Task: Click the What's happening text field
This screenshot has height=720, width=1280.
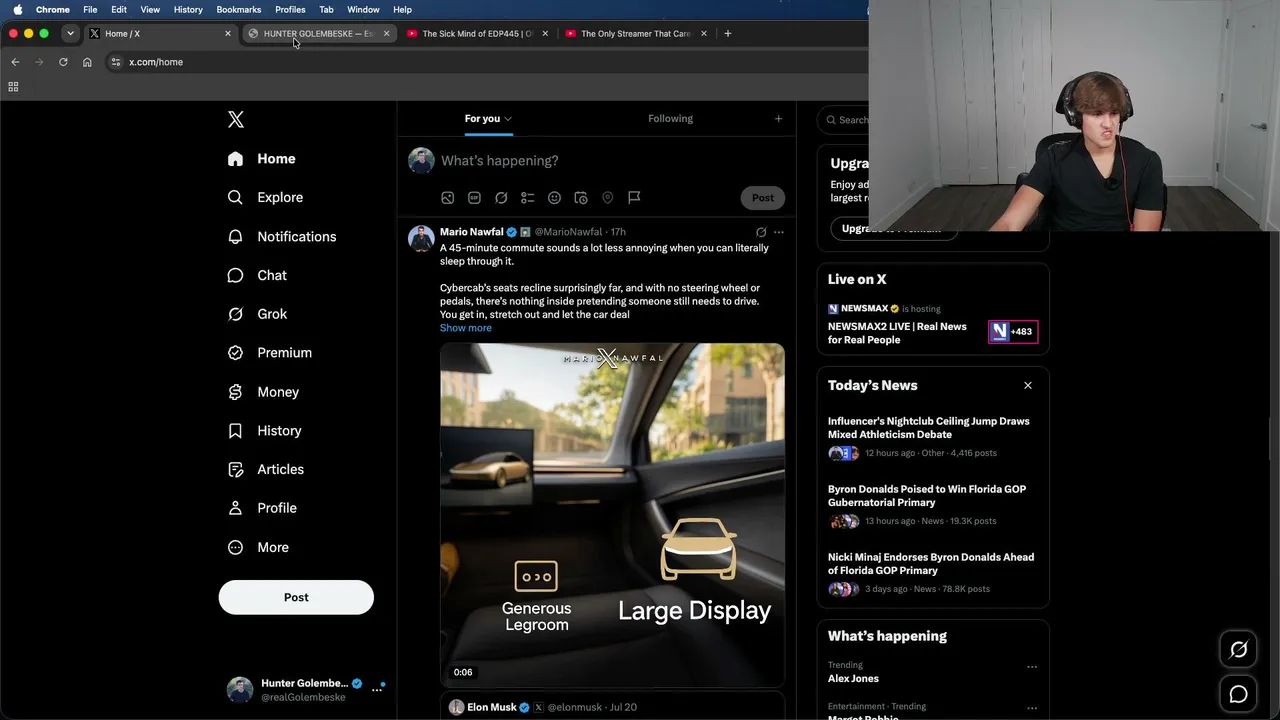Action: 610,161
